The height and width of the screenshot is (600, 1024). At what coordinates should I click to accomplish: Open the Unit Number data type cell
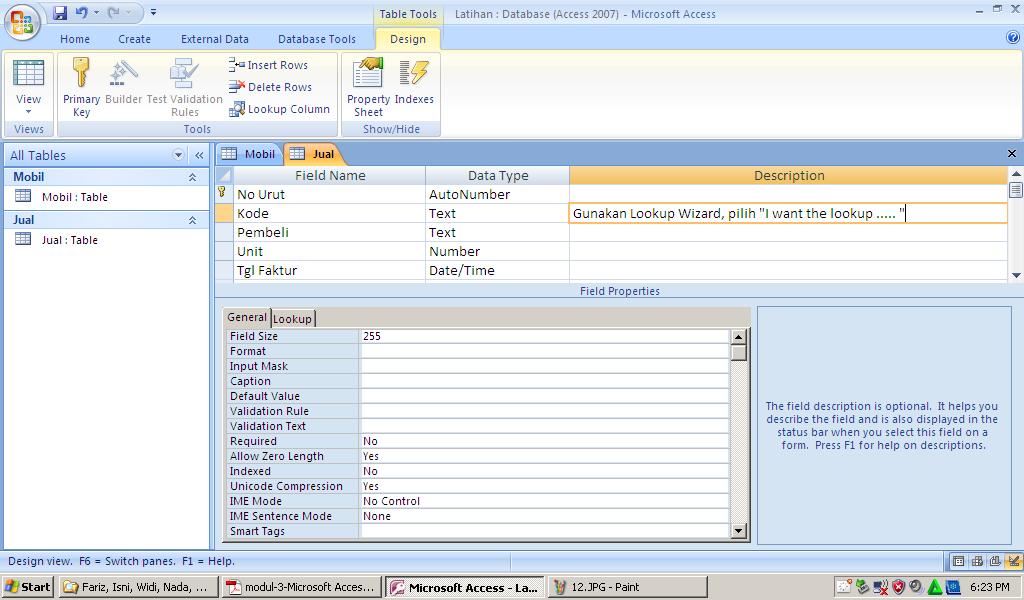(497, 251)
